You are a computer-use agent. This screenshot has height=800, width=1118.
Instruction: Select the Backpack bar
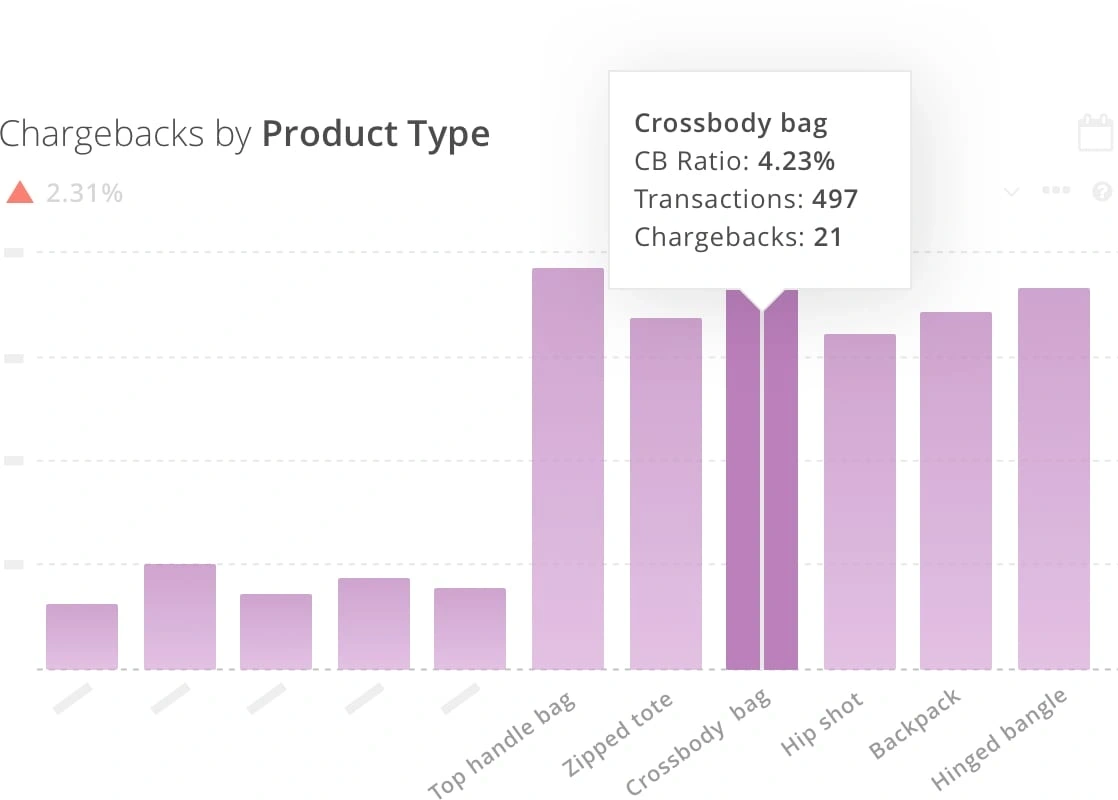click(956, 490)
